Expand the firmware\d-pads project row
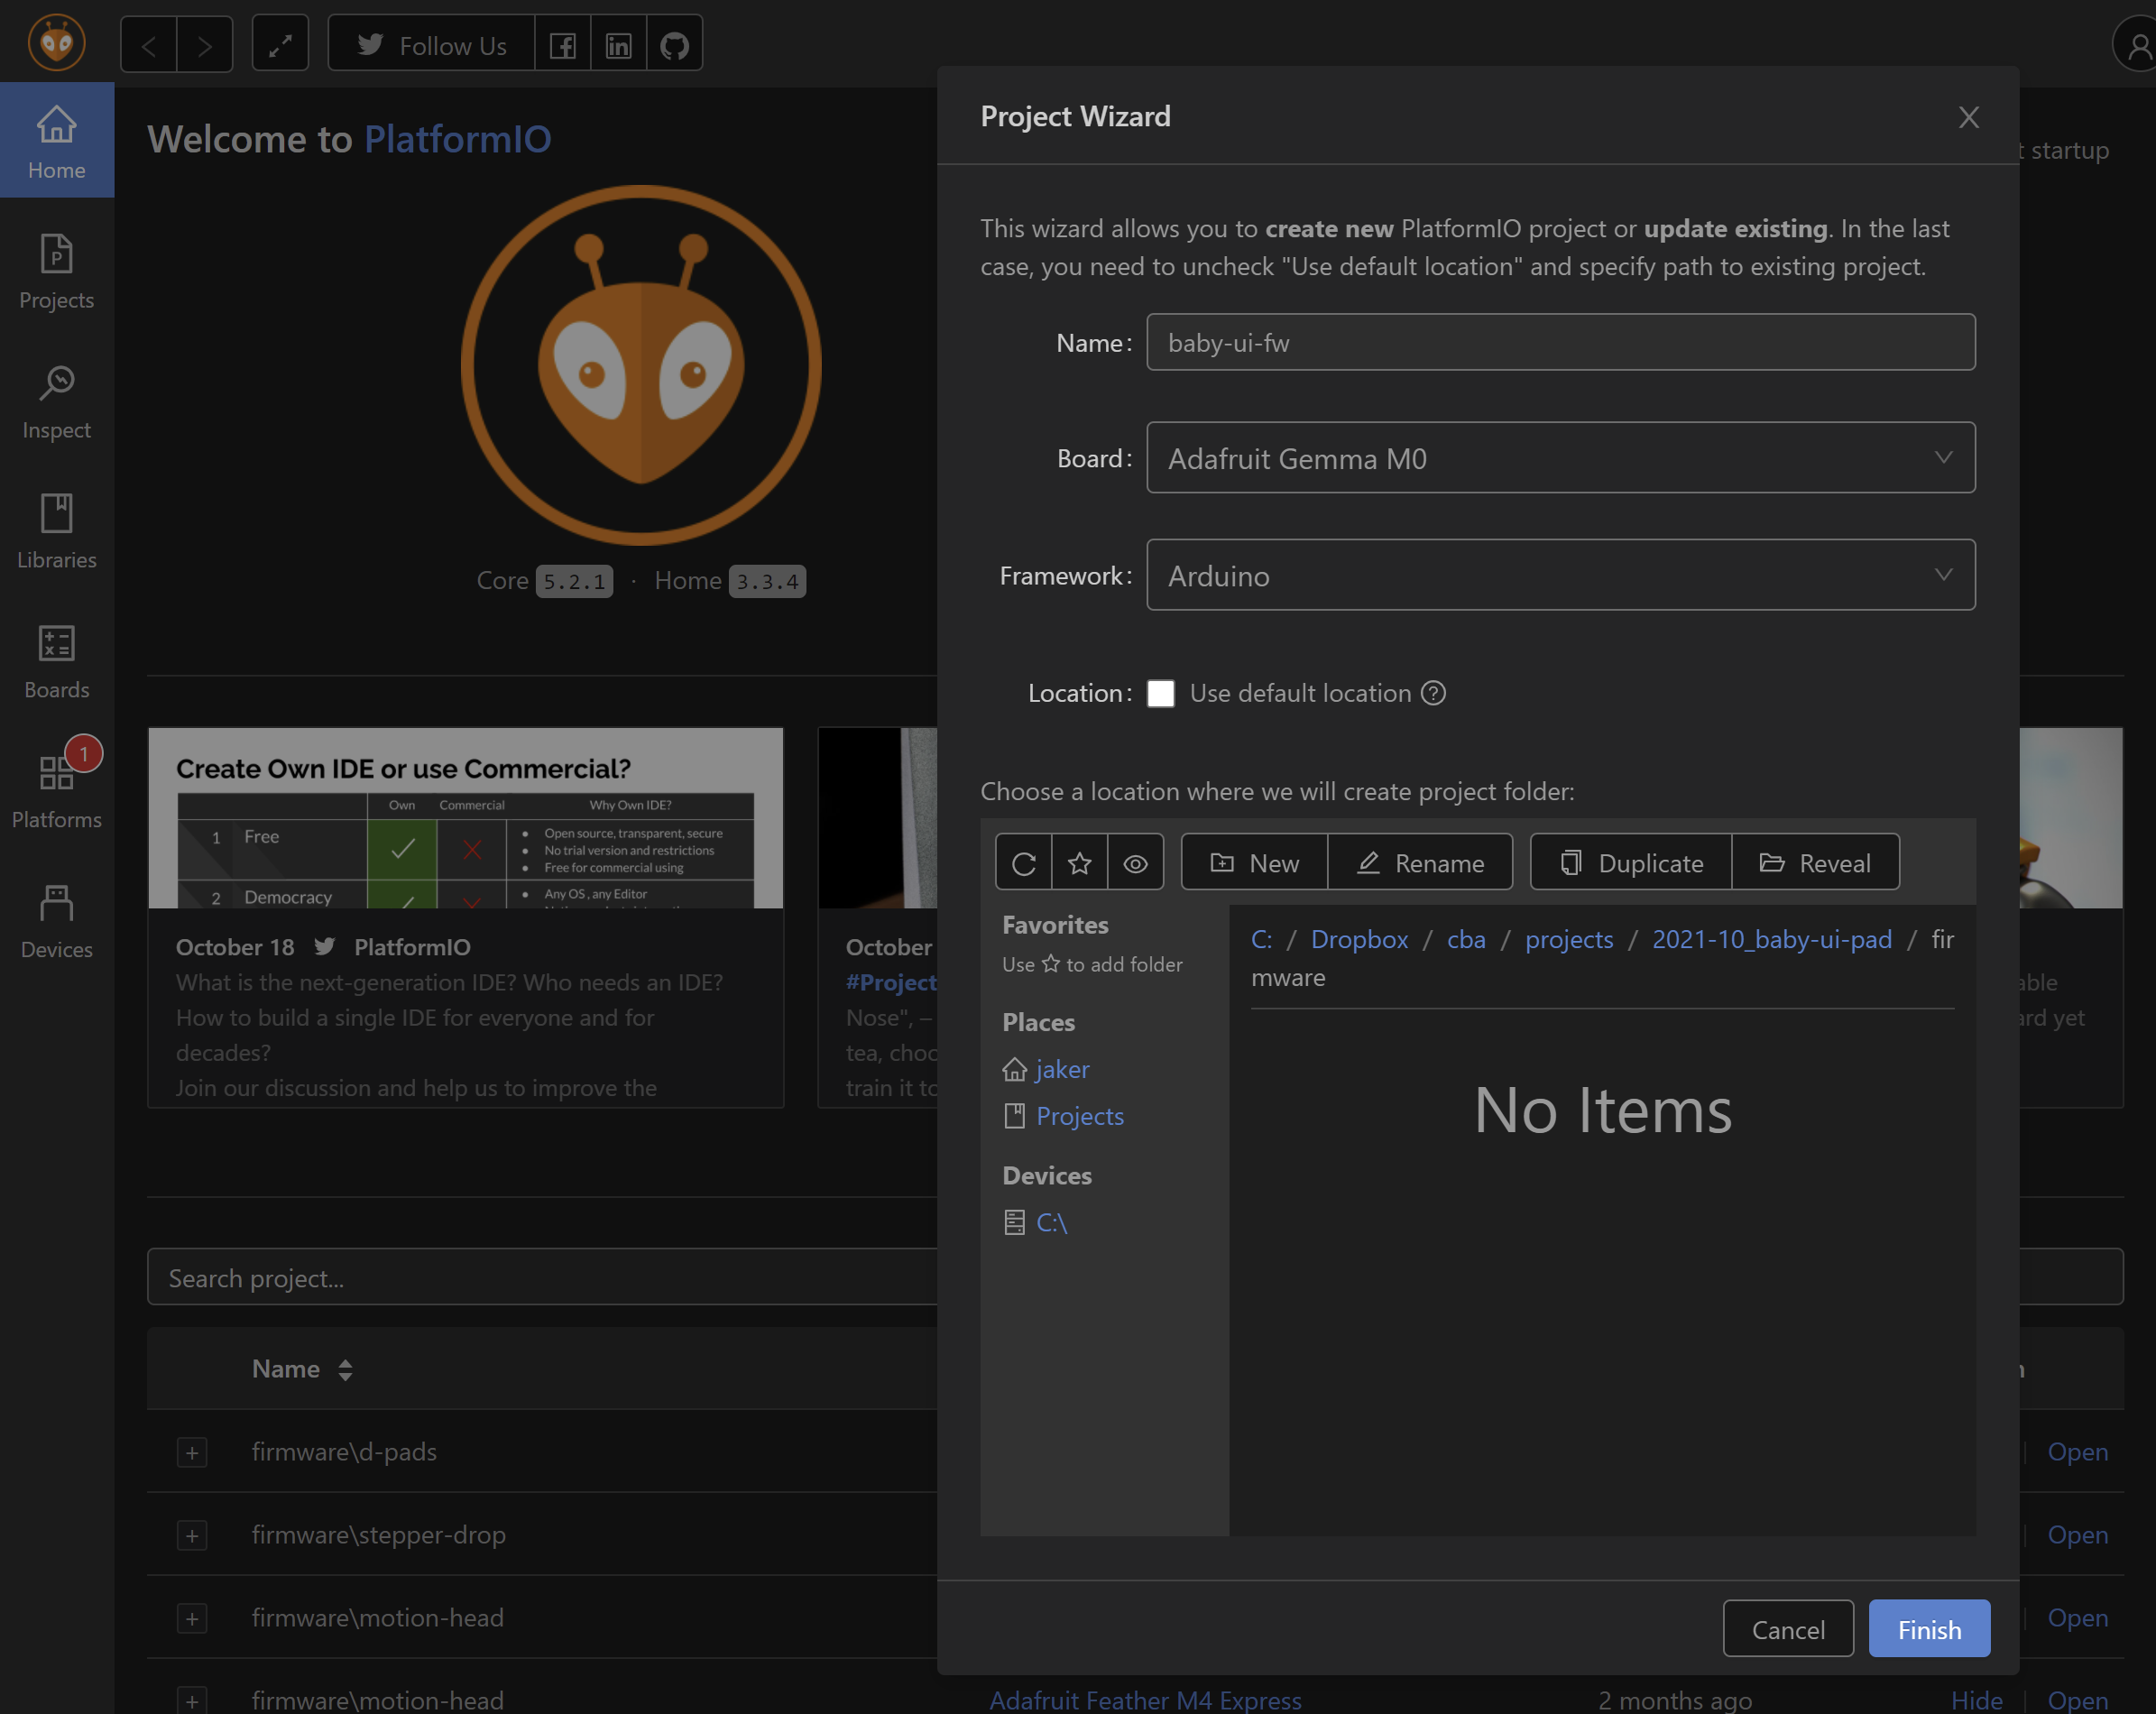 coord(192,1452)
